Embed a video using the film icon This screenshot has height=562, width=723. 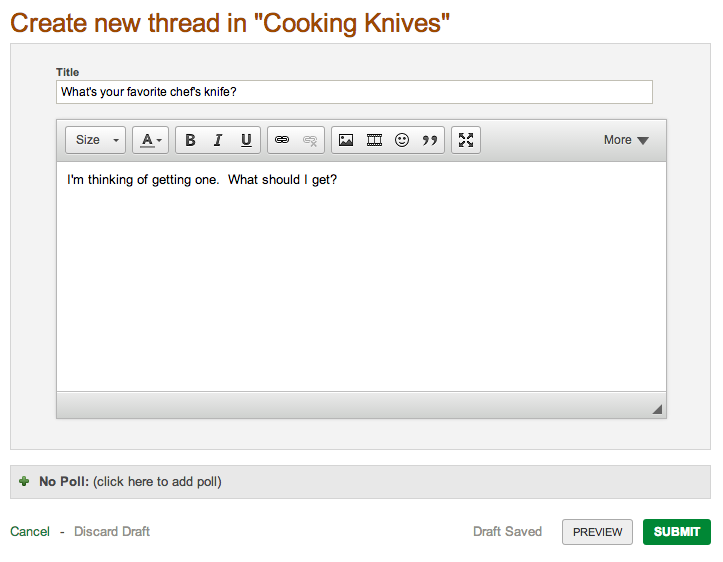374,140
